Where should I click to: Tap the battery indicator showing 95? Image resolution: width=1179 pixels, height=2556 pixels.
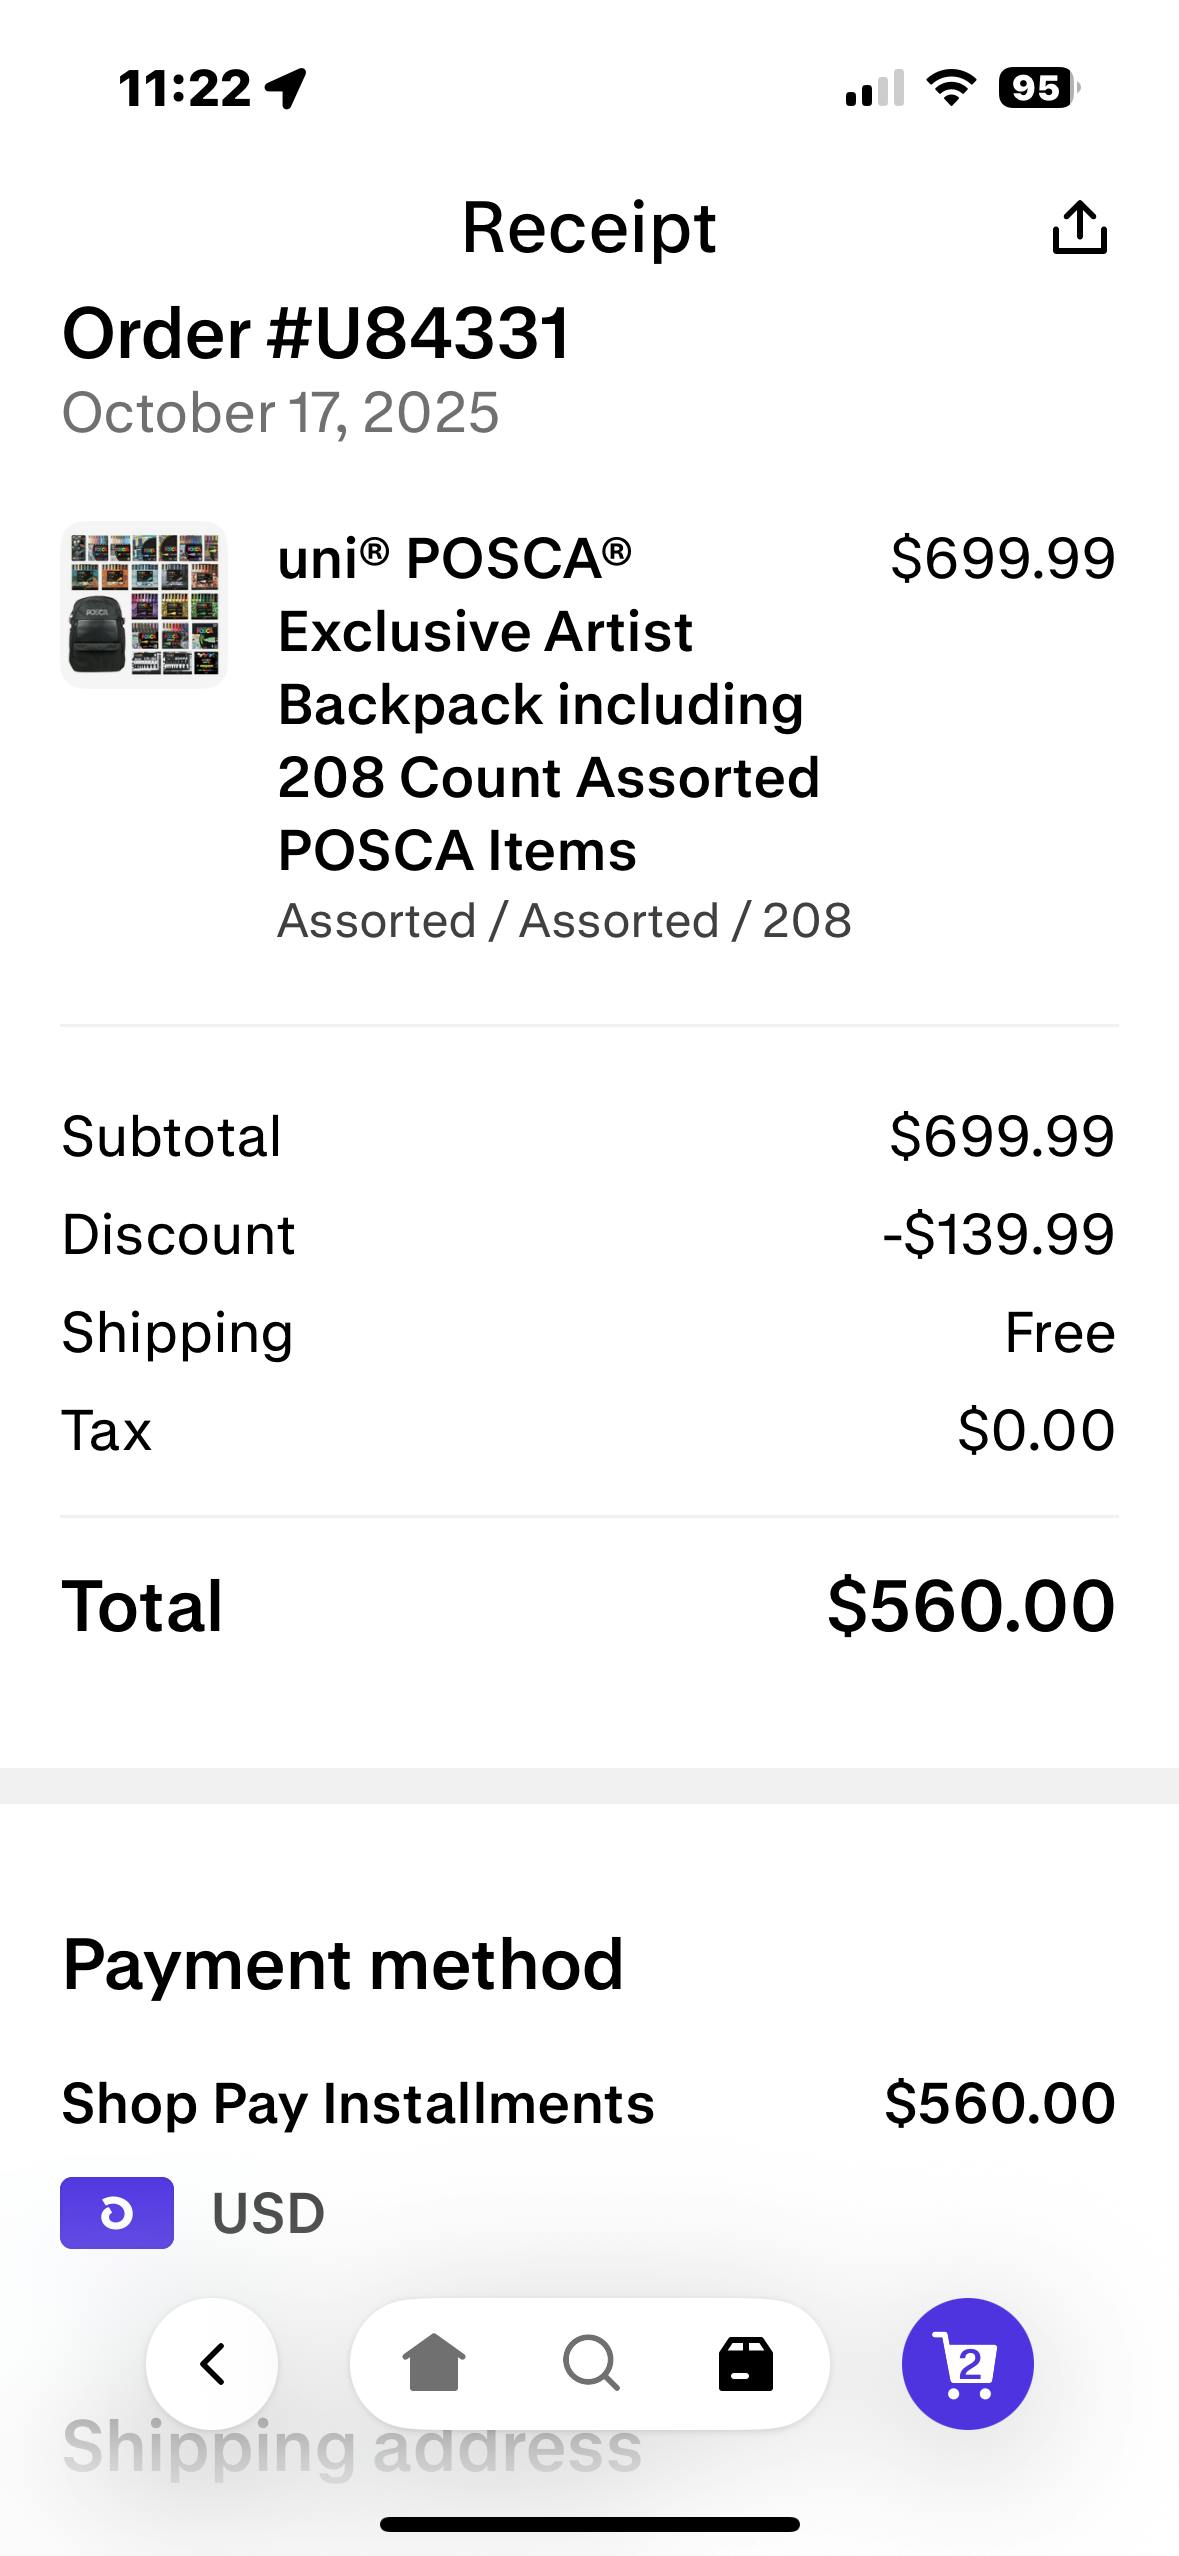point(1039,88)
